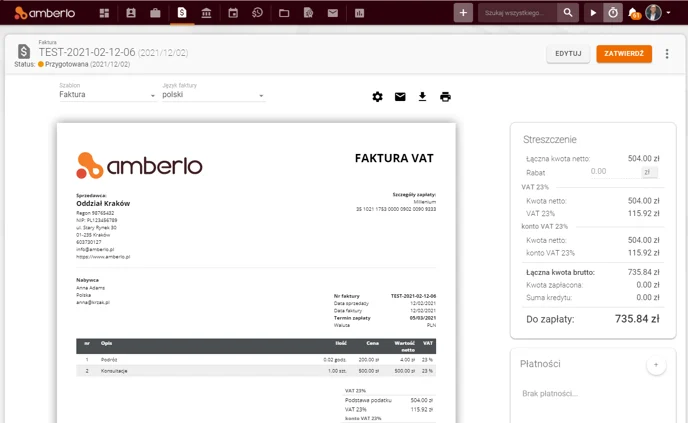Screen dimensions: 688x423
Task: Click the Konsultacje line item row
Action: pyautogui.click(x=256, y=371)
